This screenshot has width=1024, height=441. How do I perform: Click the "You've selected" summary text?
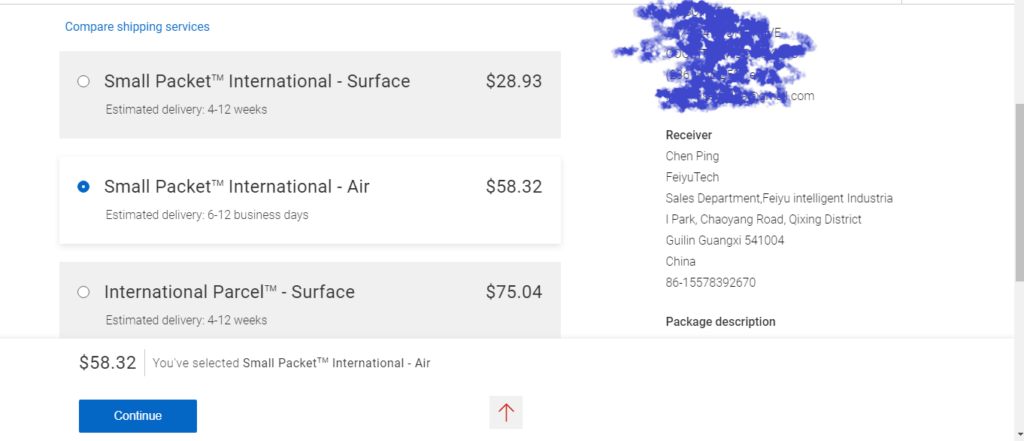point(291,363)
